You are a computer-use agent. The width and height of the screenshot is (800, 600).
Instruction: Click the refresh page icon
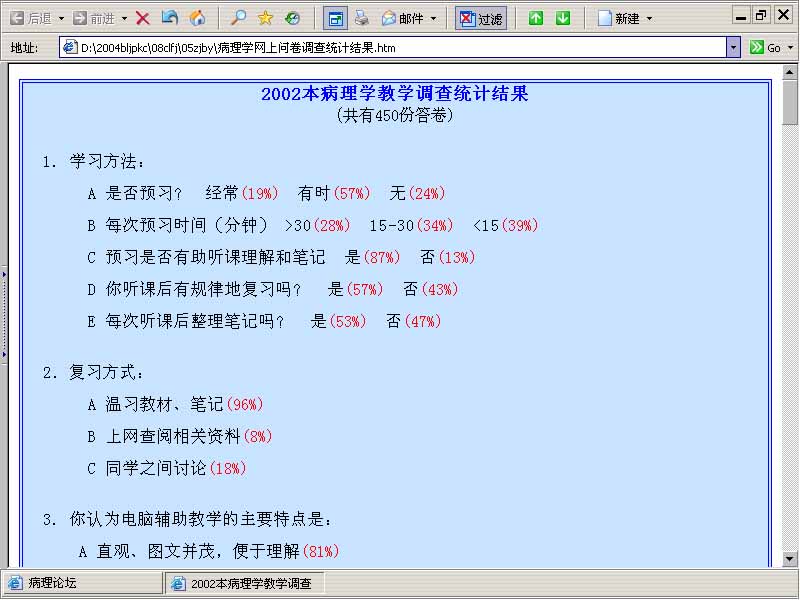170,18
